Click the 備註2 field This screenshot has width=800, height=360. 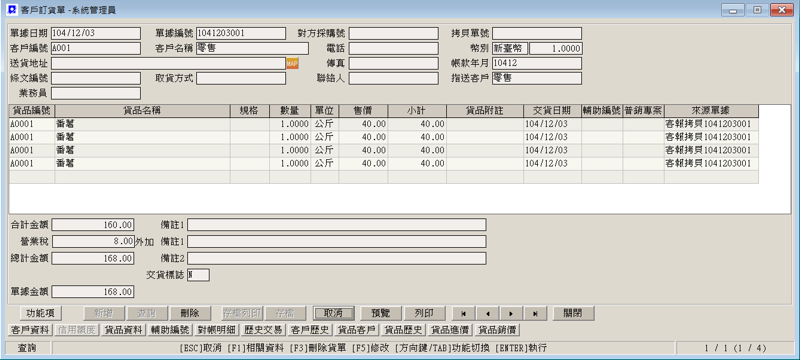pos(337,258)
